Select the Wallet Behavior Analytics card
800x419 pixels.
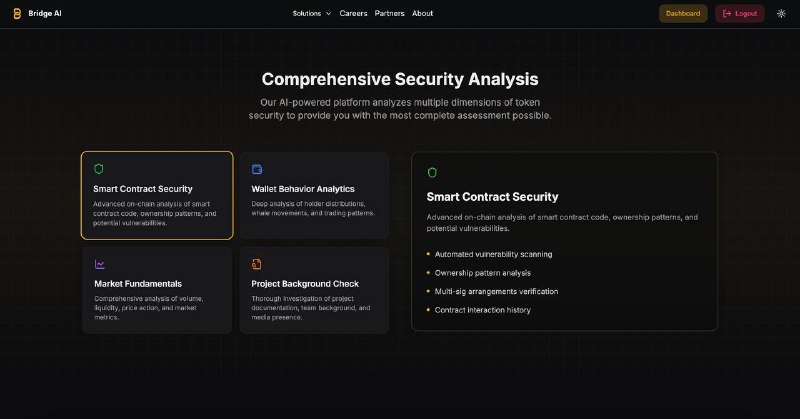[x=314, y=195]
